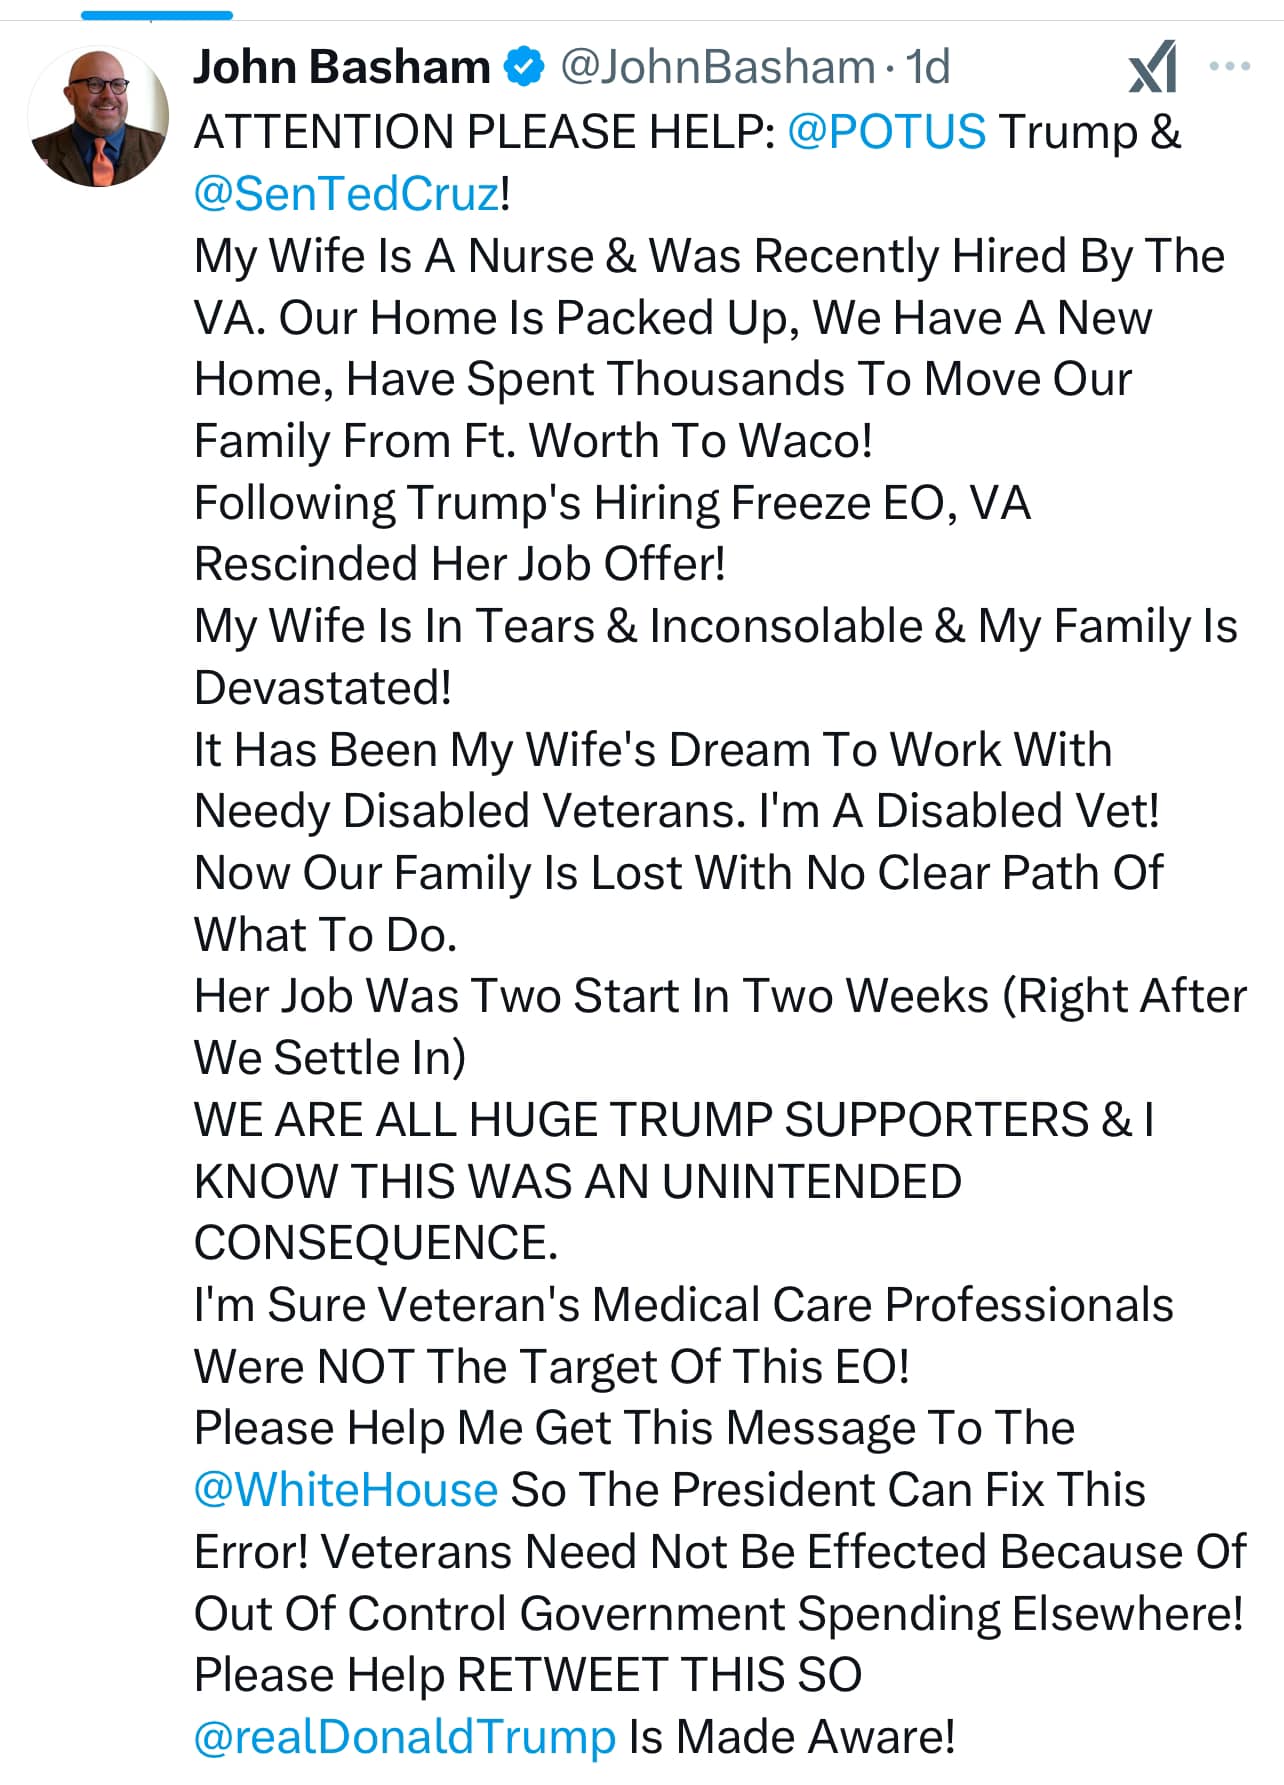Screen dimensions: 1284x1785
Task: Open the @realDonaldTrump mention
Action: coord(405,1737)
